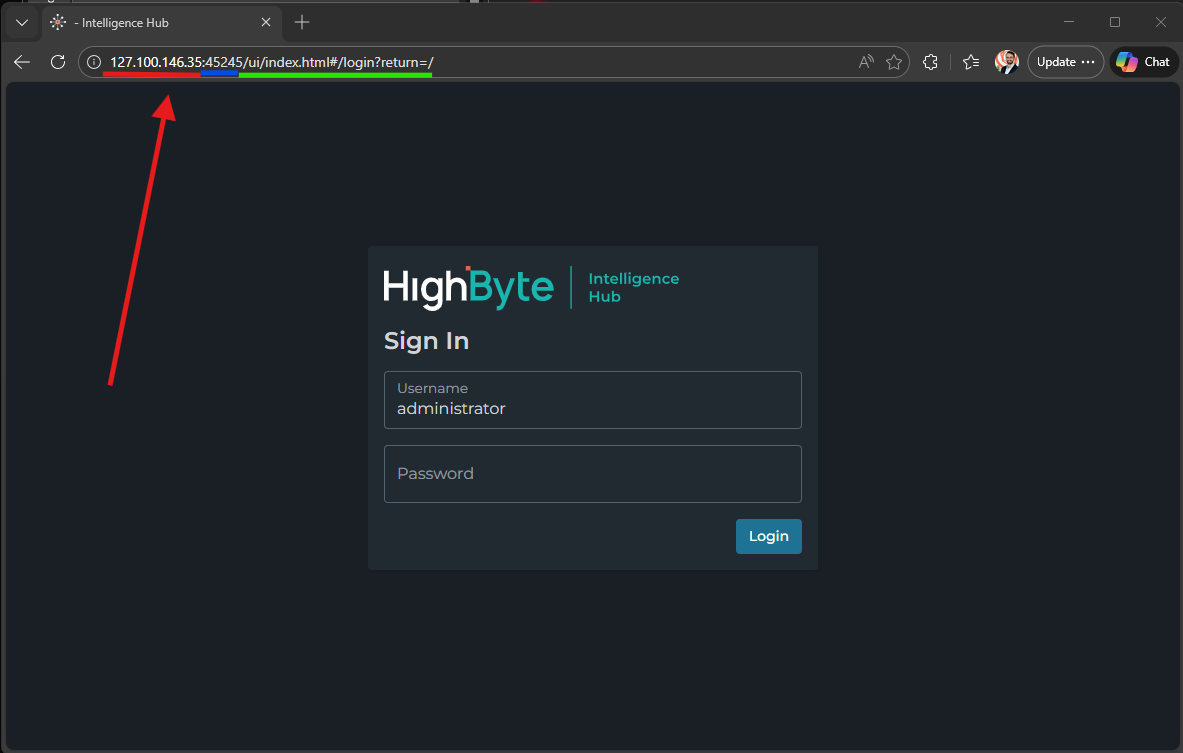Refresh the current page
1183x753 pixels.
[x=58, y=62]
